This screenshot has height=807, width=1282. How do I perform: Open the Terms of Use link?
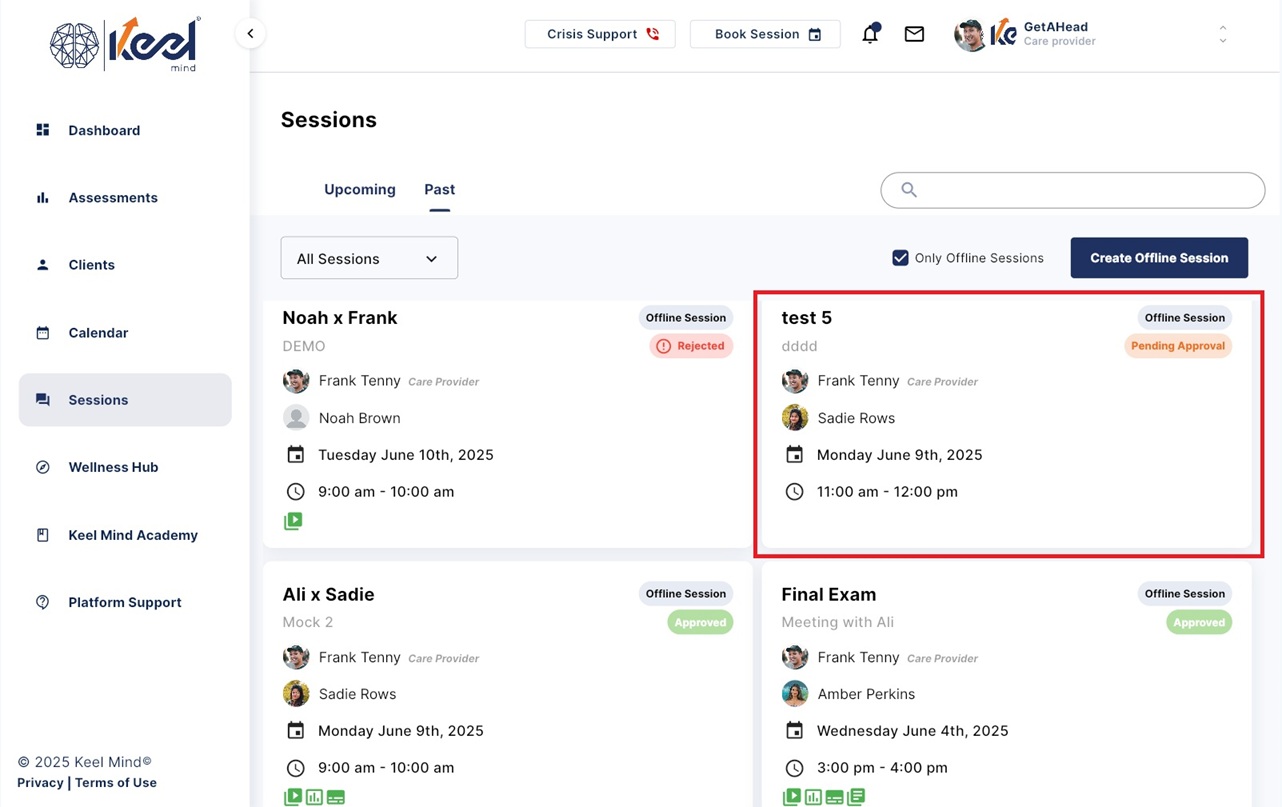pos(116,783)
